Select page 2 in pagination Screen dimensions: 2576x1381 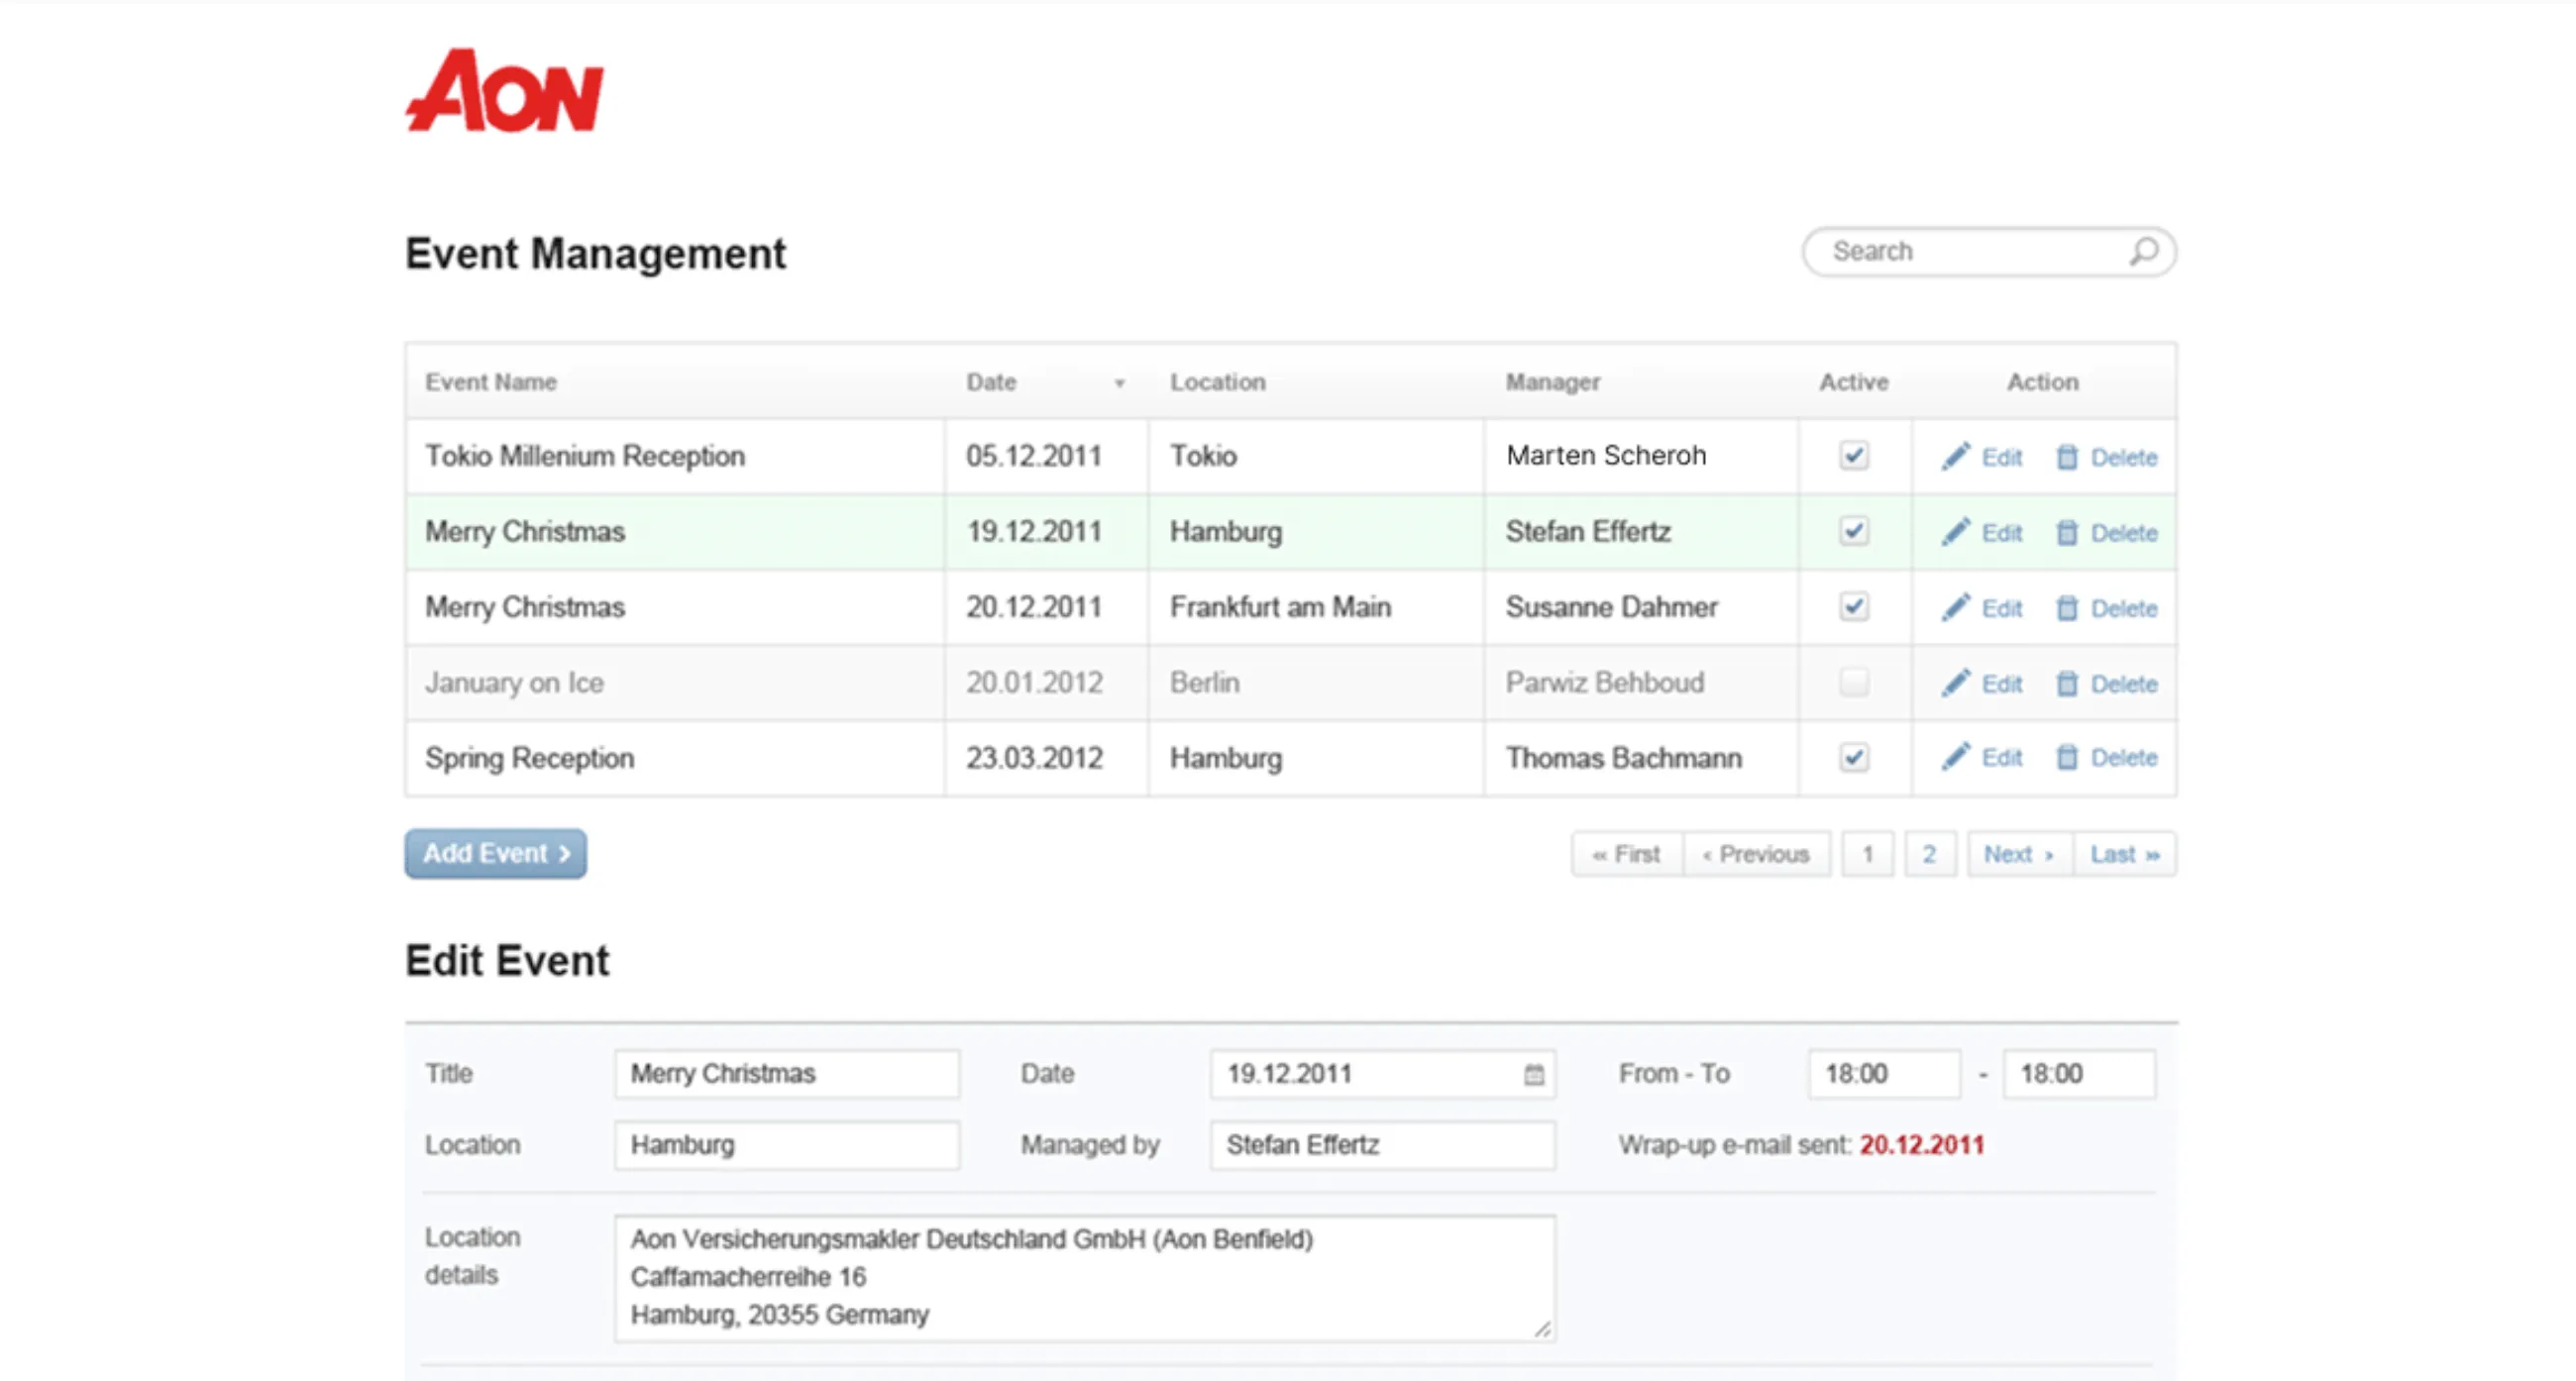pos(1929,855)
